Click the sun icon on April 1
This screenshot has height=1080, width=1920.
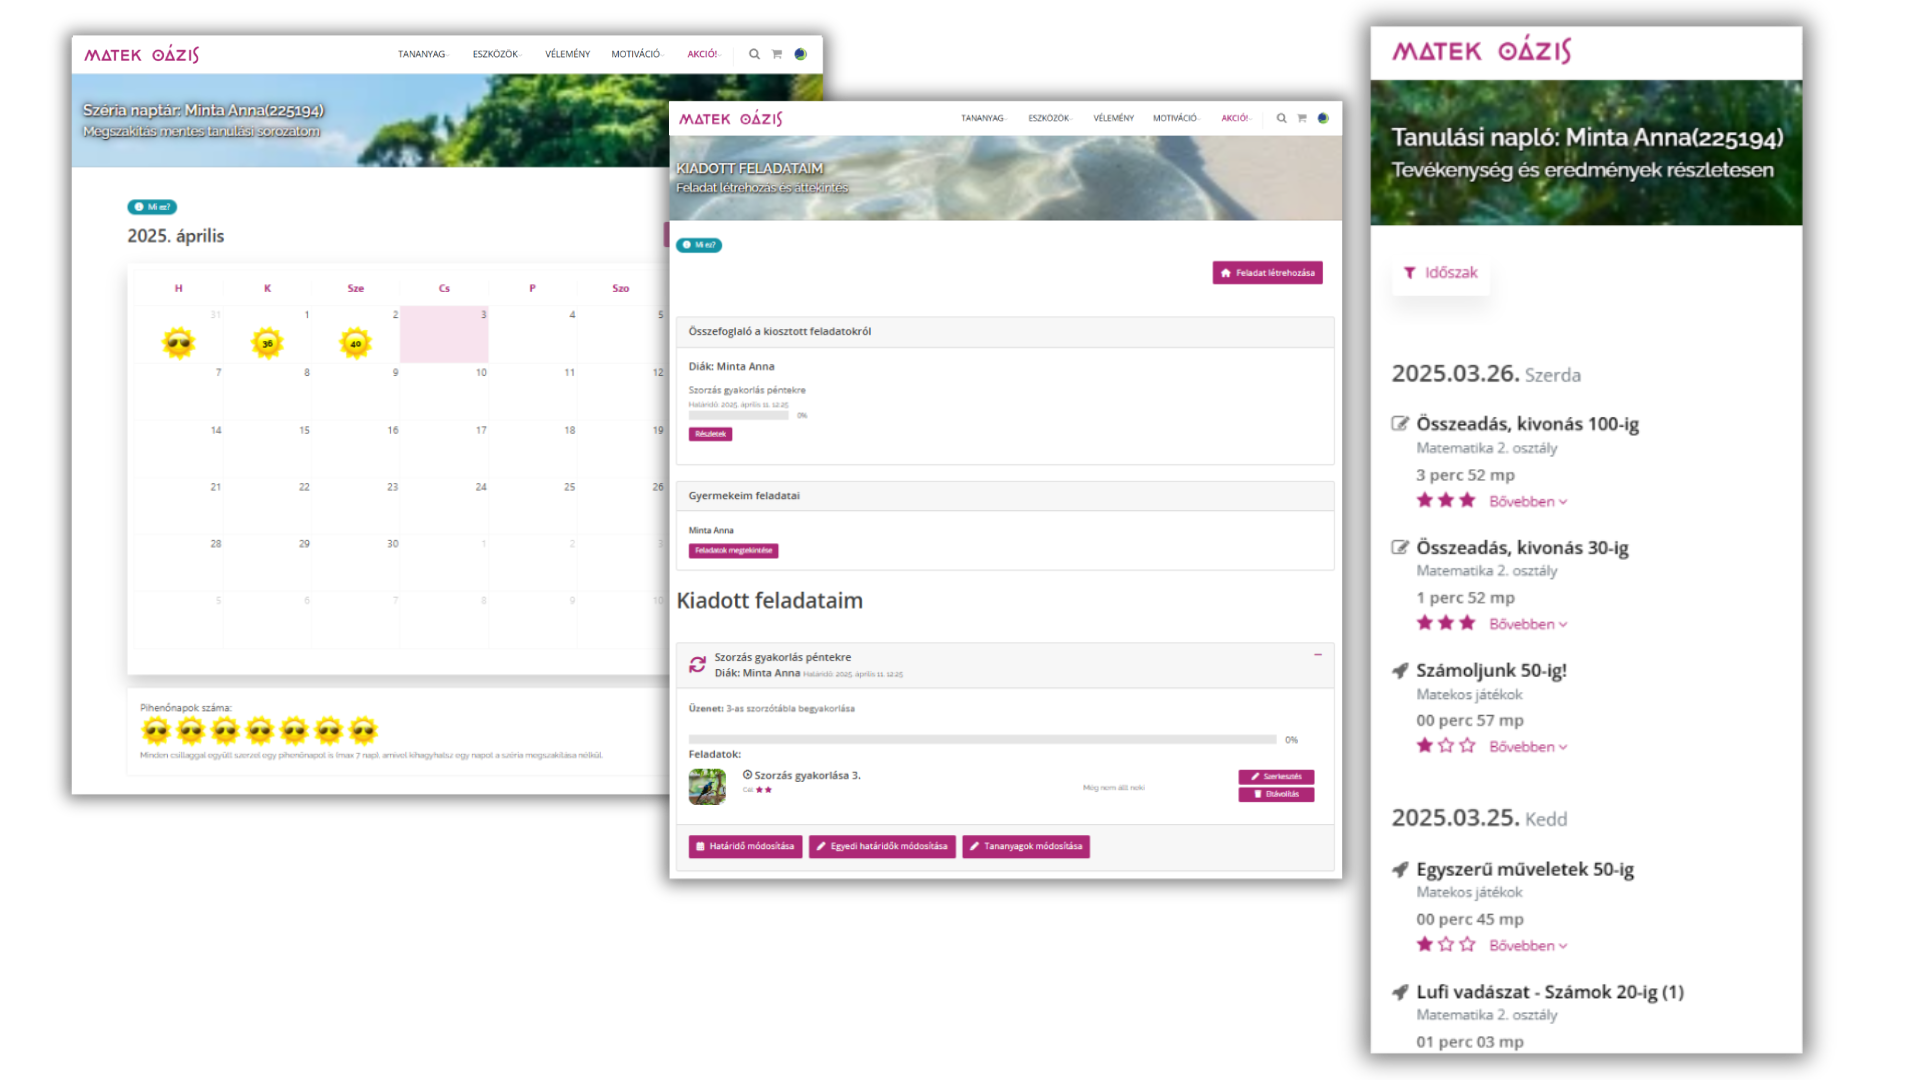click(x=267, y=343)
